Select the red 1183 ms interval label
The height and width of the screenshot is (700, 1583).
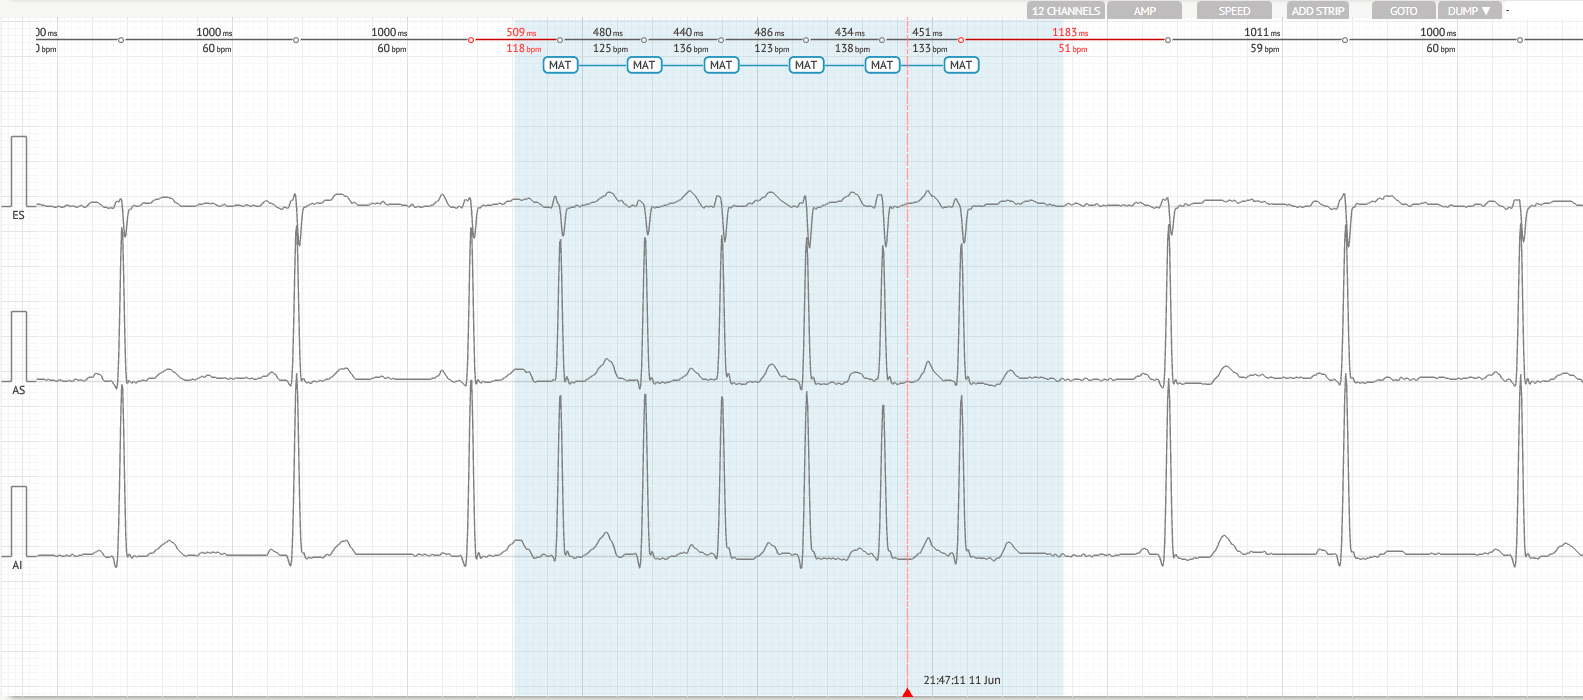pos(1069,33)
